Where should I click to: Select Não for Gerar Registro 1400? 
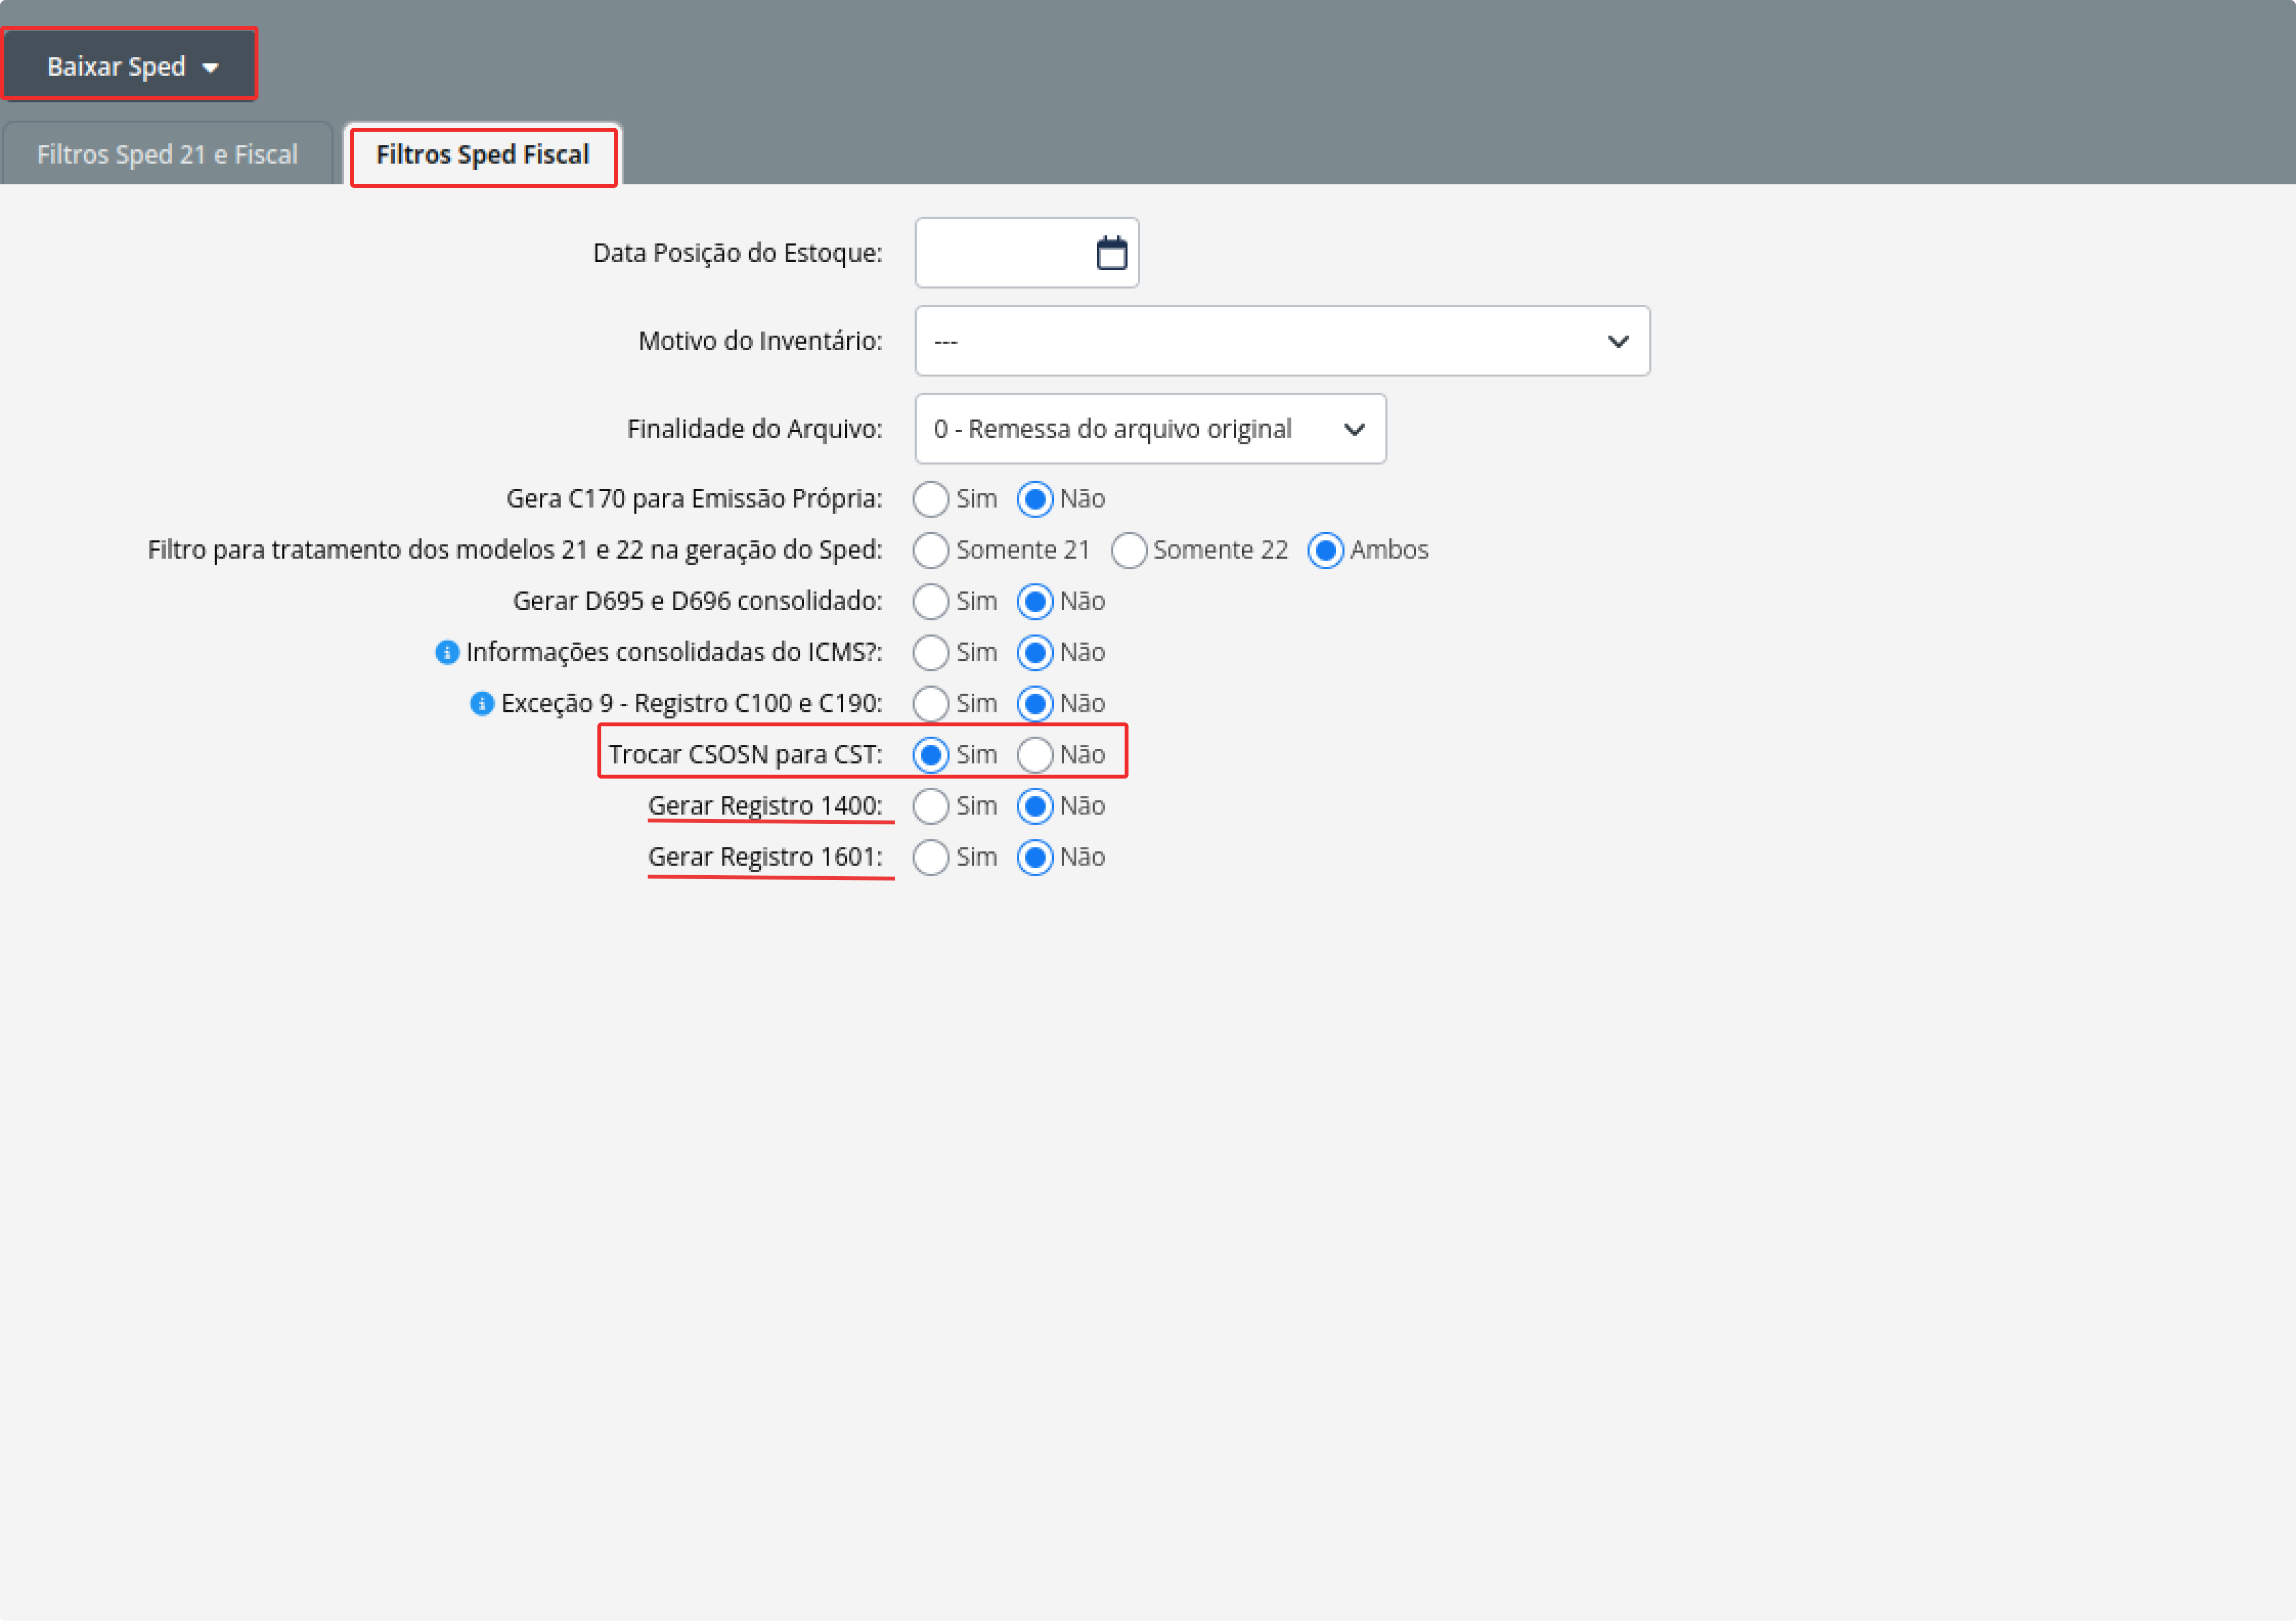[x=1035, y=806]
